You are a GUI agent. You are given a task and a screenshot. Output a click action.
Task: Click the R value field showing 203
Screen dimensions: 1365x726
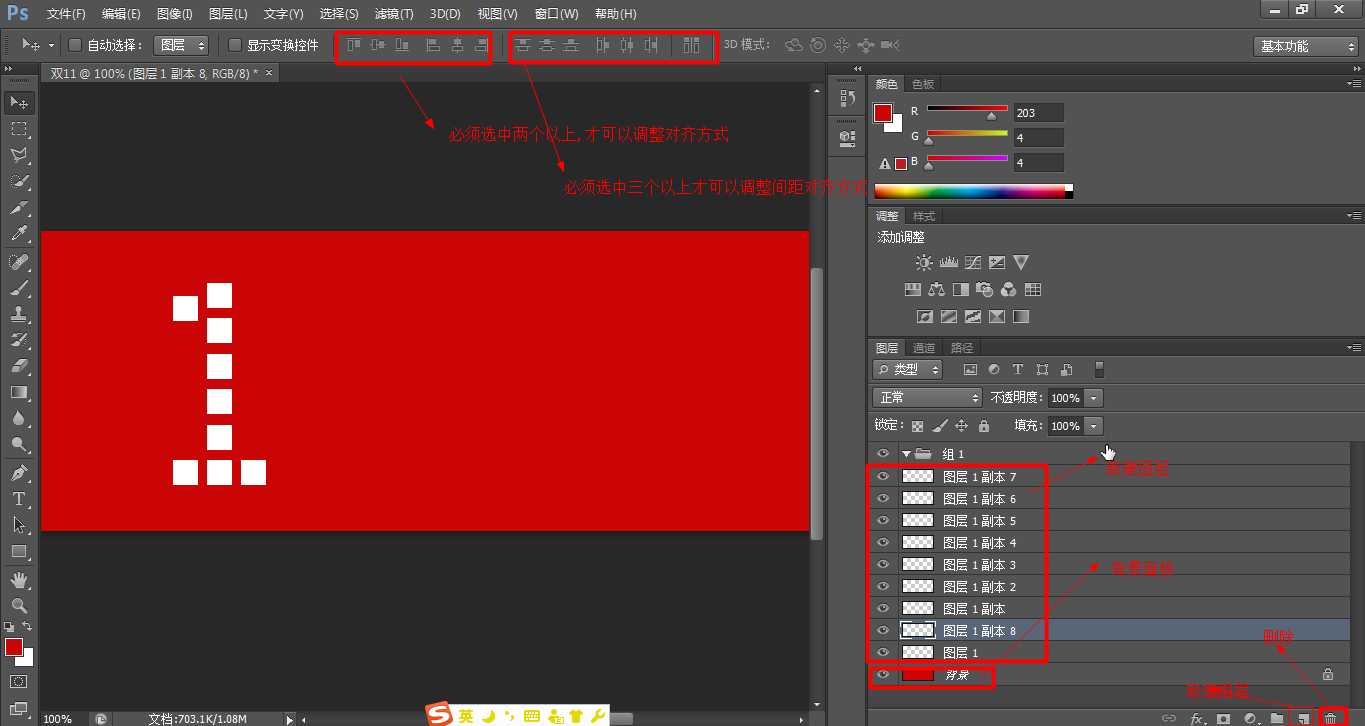(x=1038, y=113)
